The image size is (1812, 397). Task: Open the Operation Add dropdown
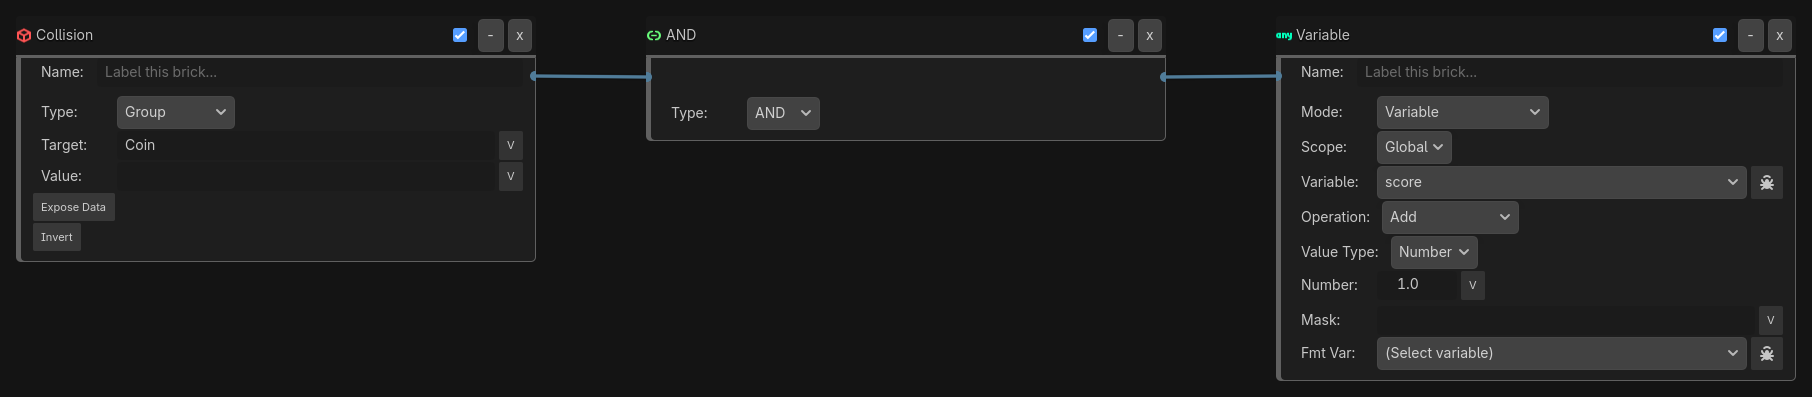[x=1450, y=218]
